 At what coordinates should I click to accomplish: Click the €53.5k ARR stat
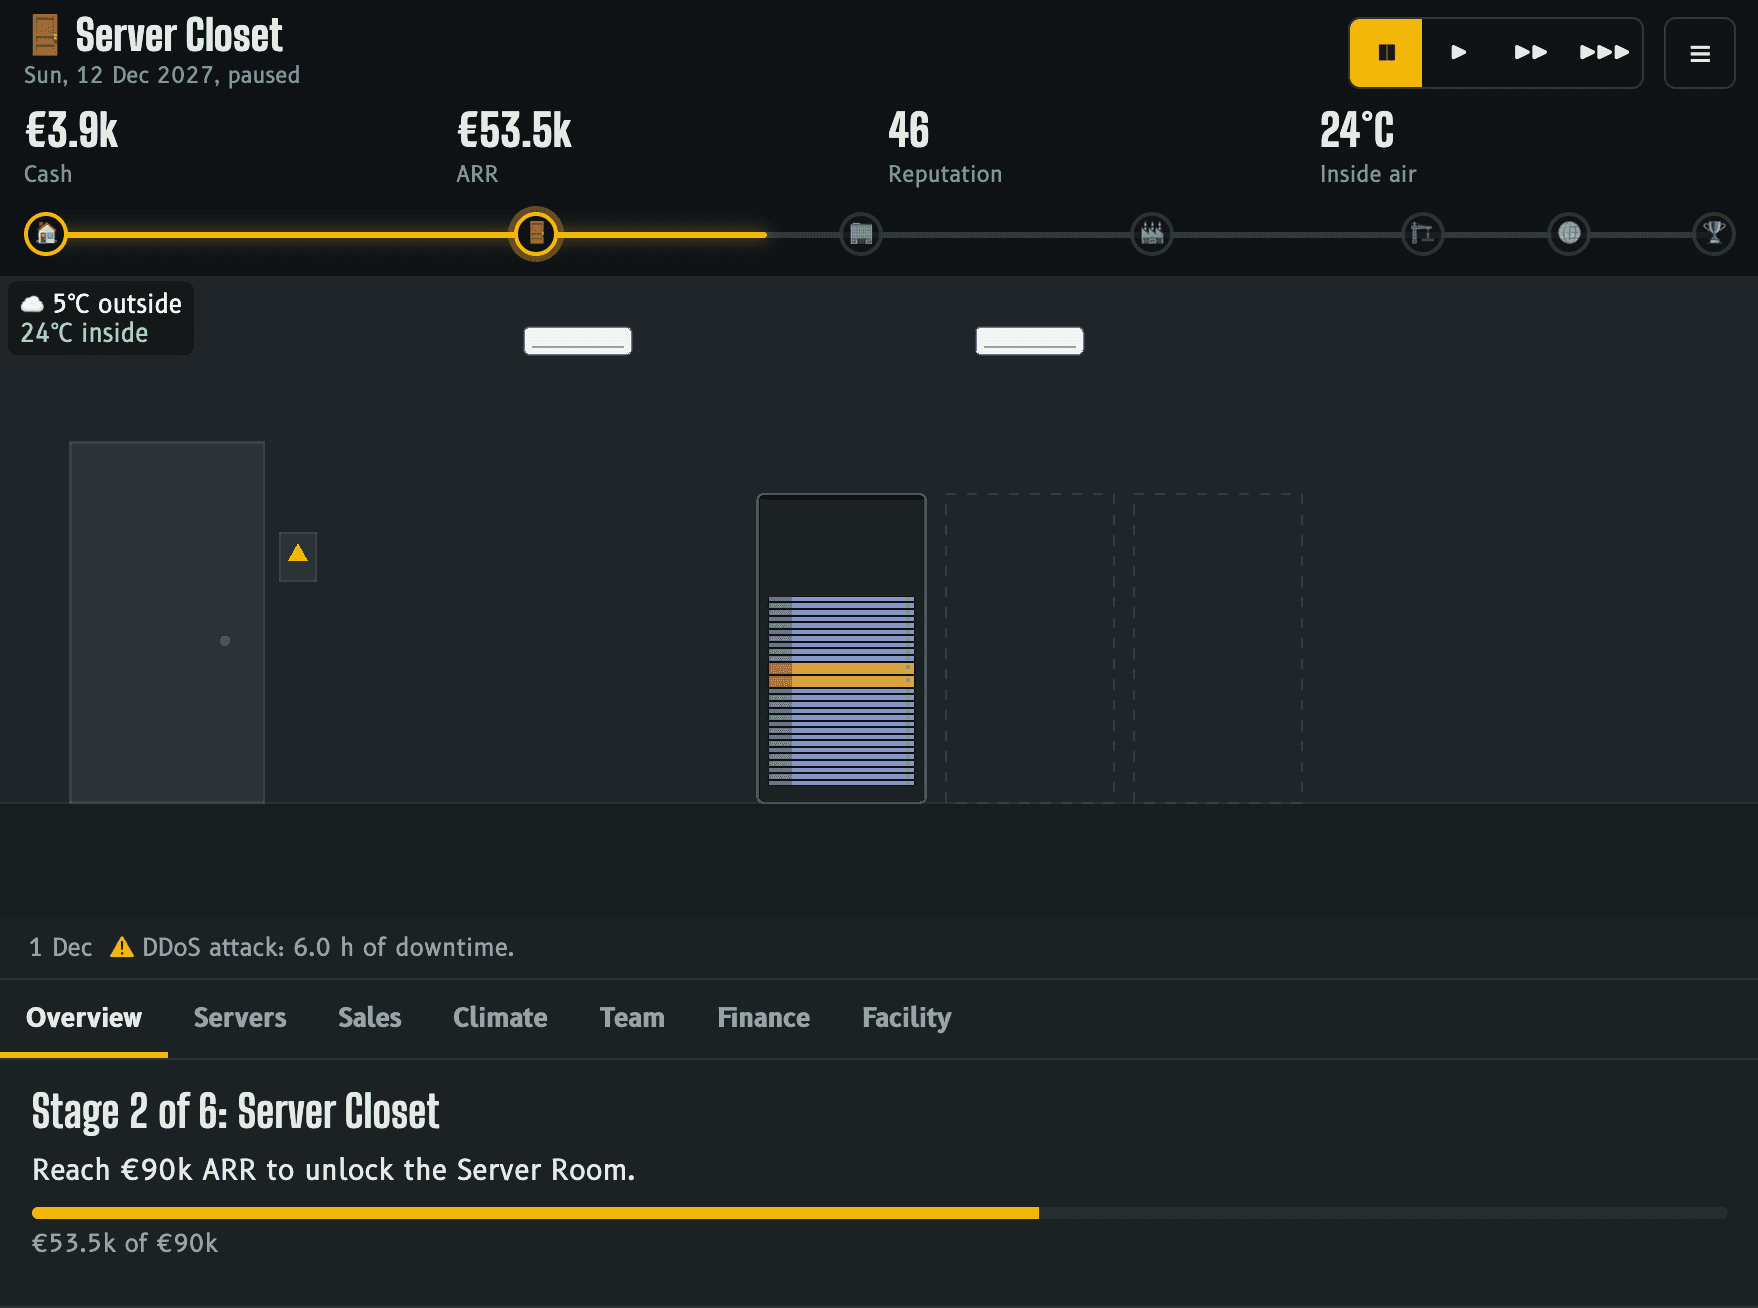coord(514,148)
